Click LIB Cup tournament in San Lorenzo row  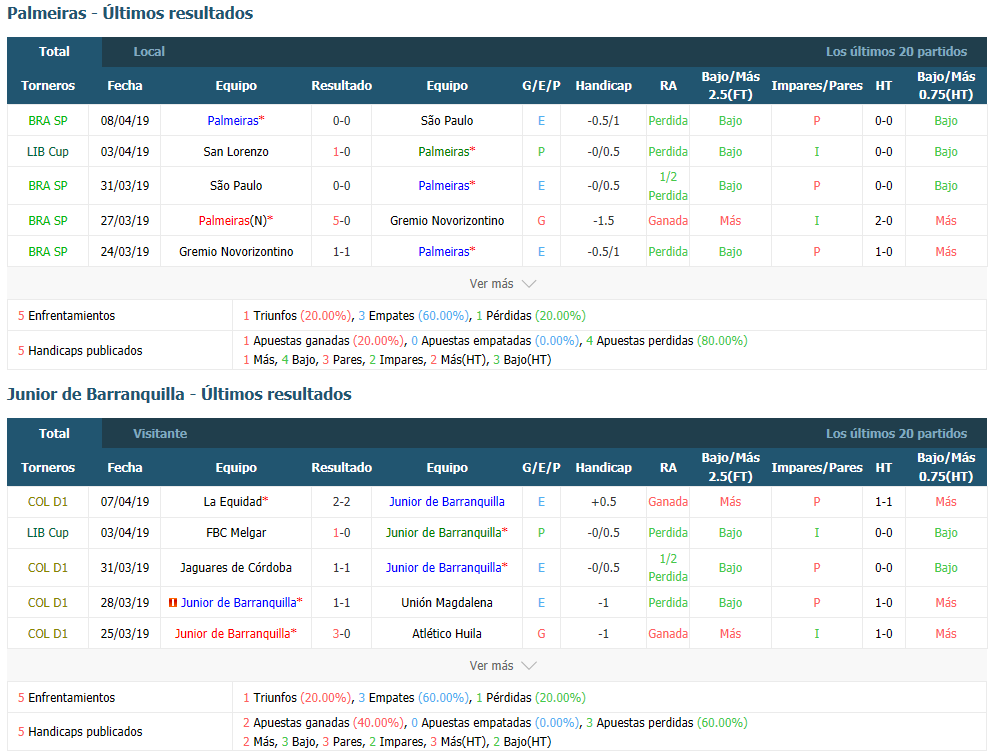47,152
